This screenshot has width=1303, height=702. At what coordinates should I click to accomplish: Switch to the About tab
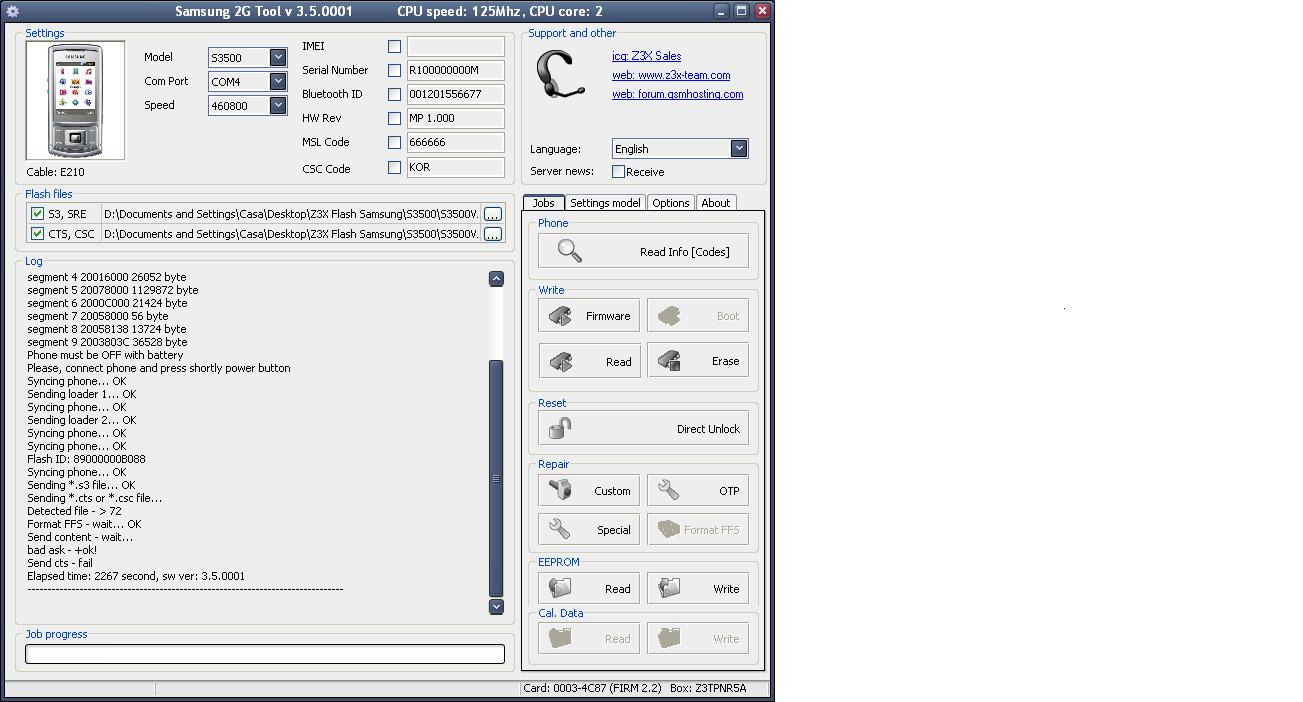click(x=716, y=203)
